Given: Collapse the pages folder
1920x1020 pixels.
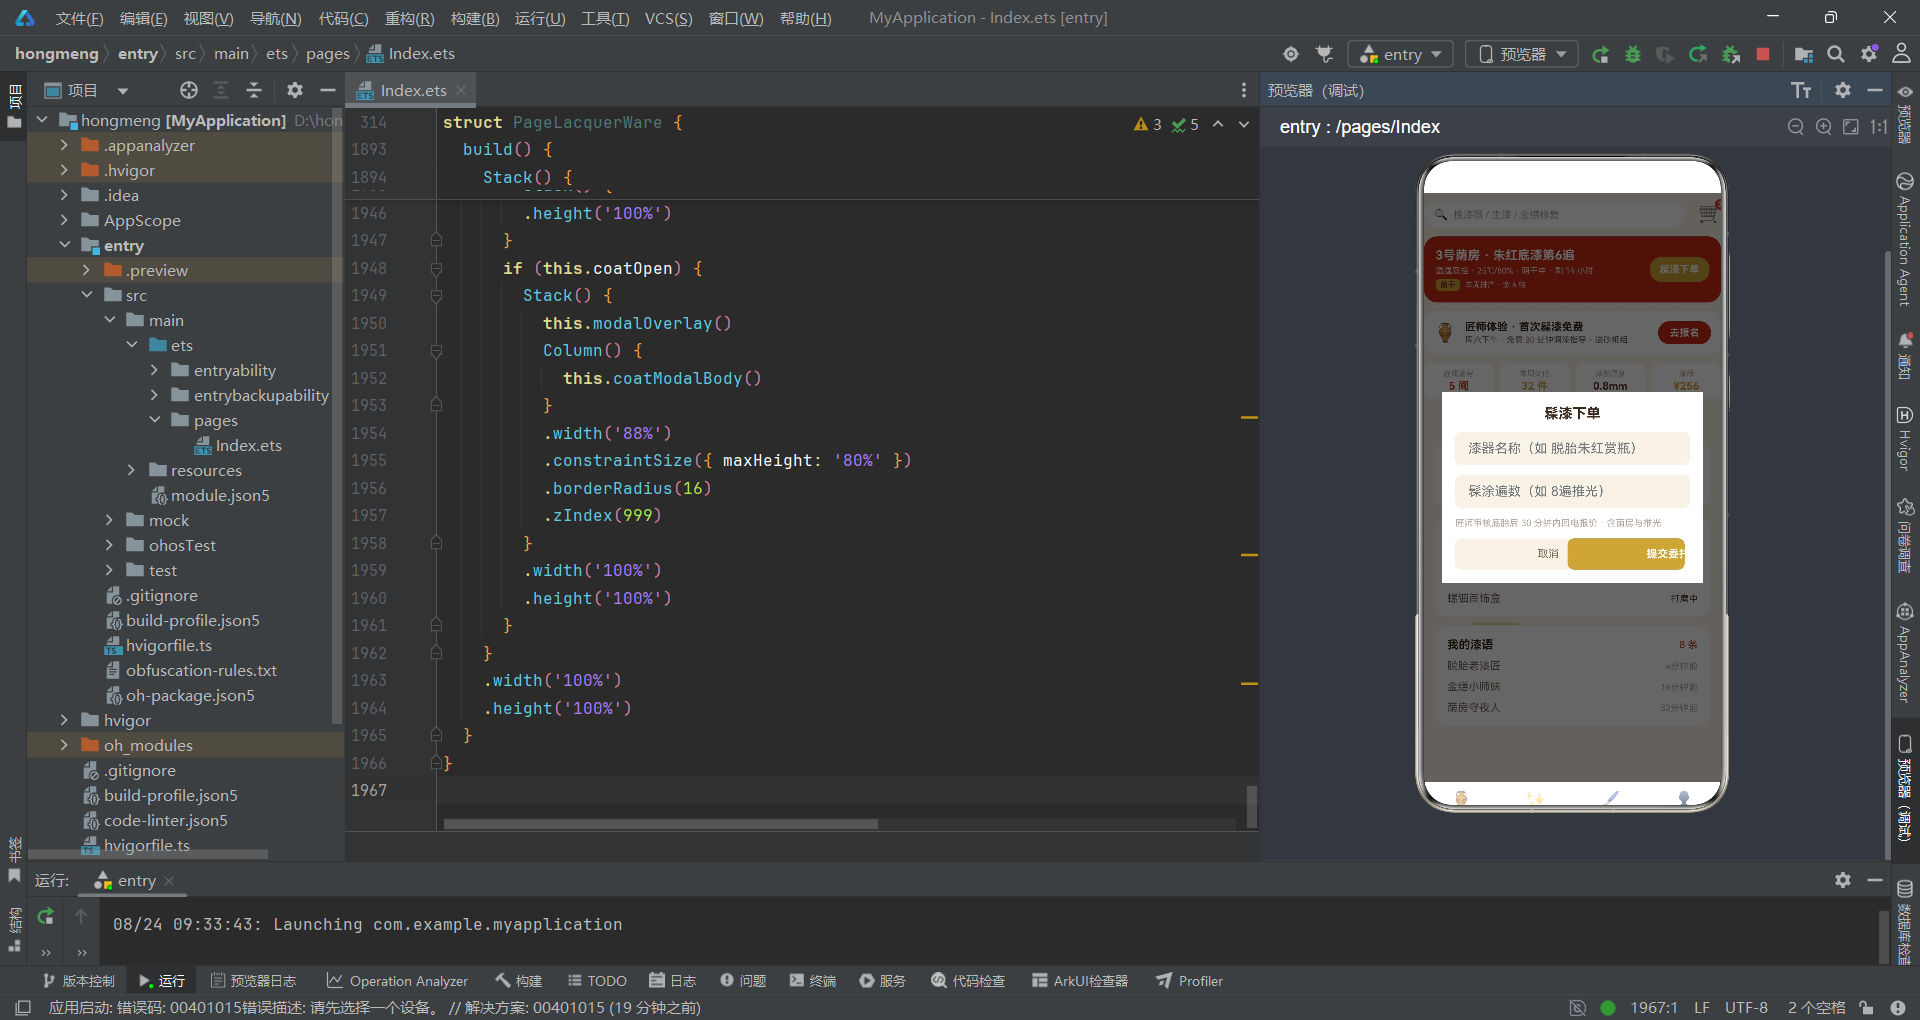Looking at the screenshot, I should tap(154, 420).
